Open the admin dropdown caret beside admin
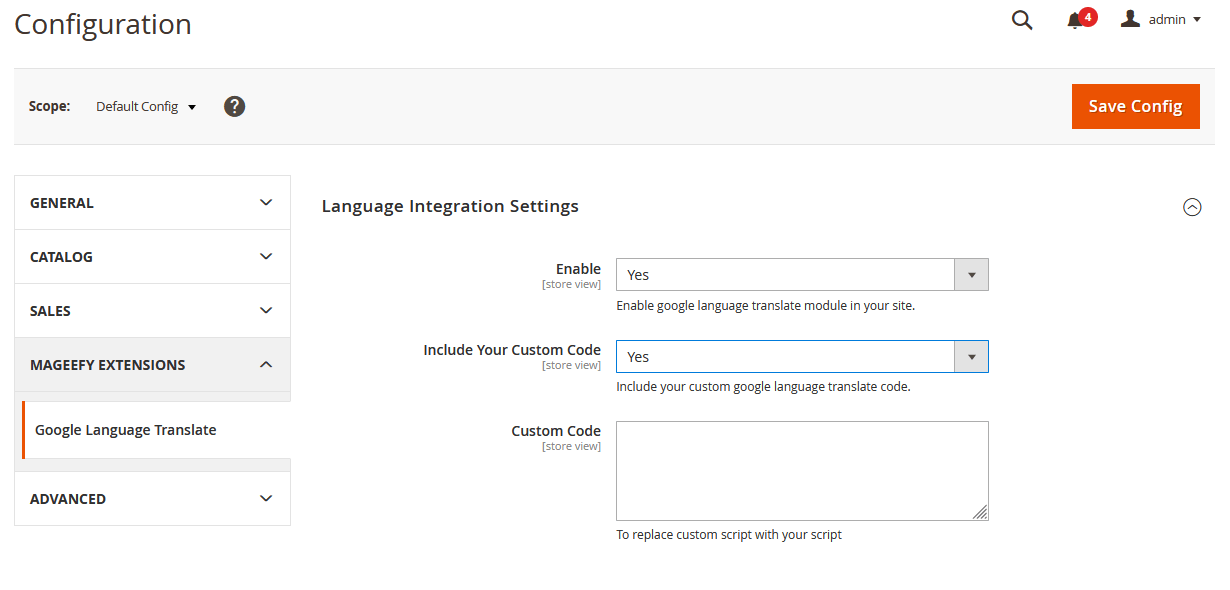 pyautogui.click(x=1197, y=18)
